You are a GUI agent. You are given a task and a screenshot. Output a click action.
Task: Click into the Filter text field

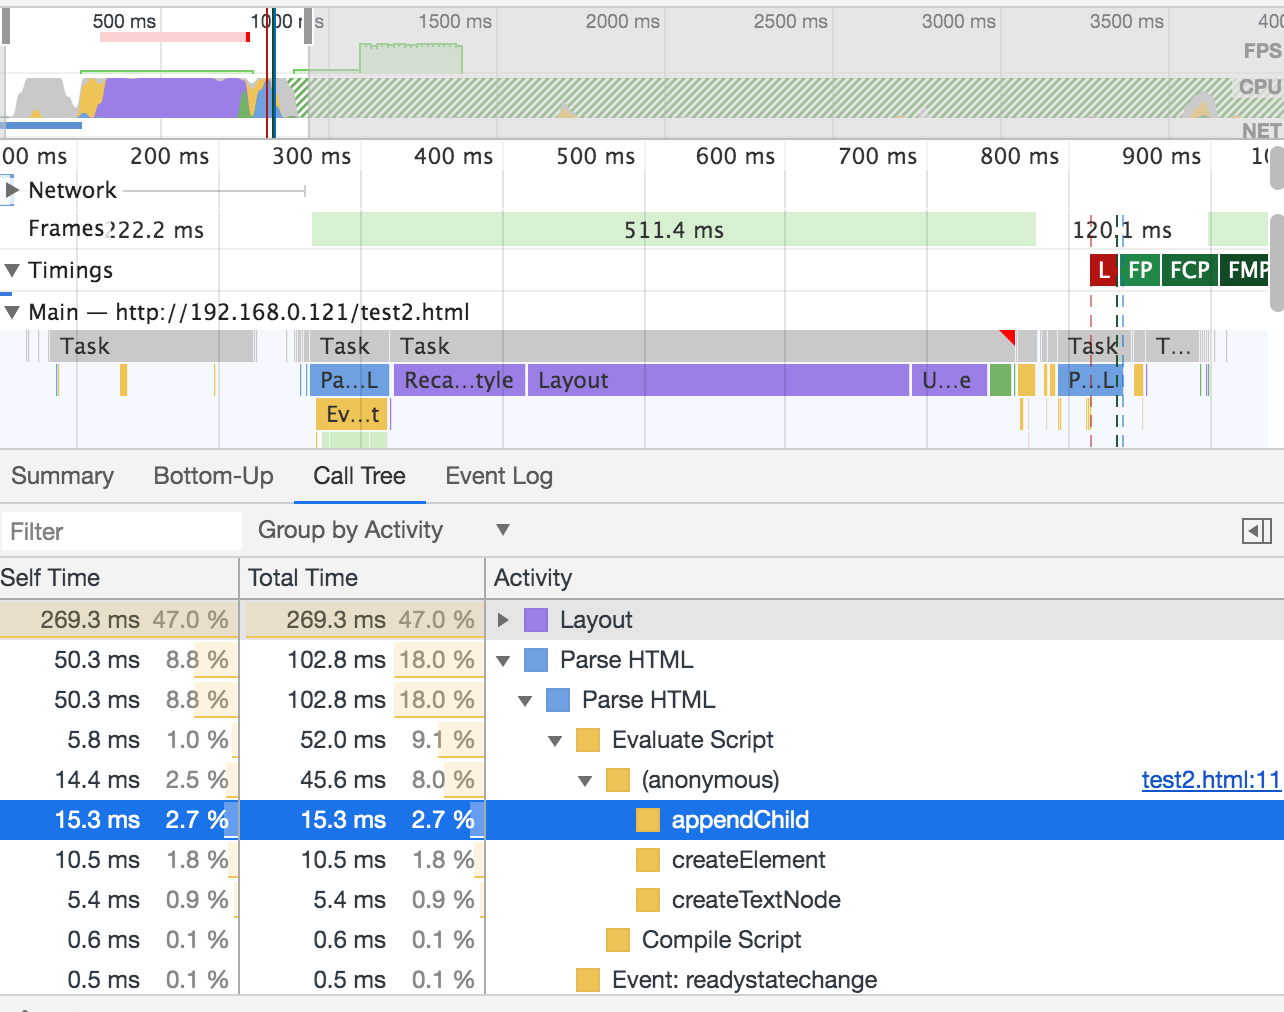coord(120,531)
